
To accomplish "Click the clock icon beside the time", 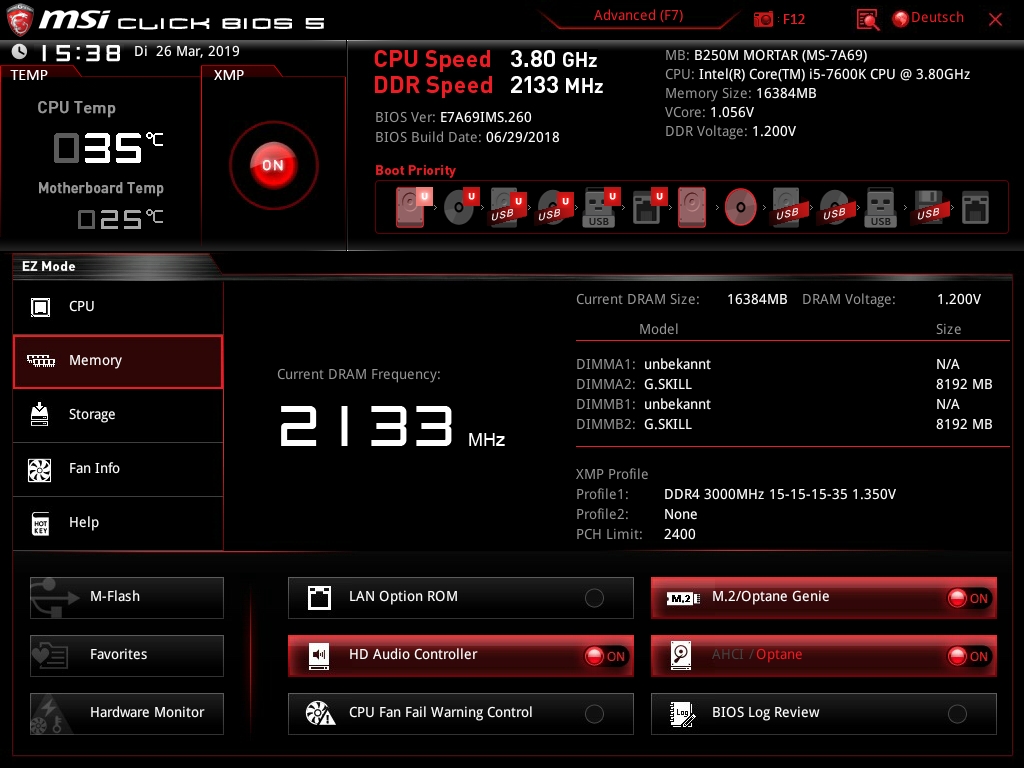I will point(20,51).
